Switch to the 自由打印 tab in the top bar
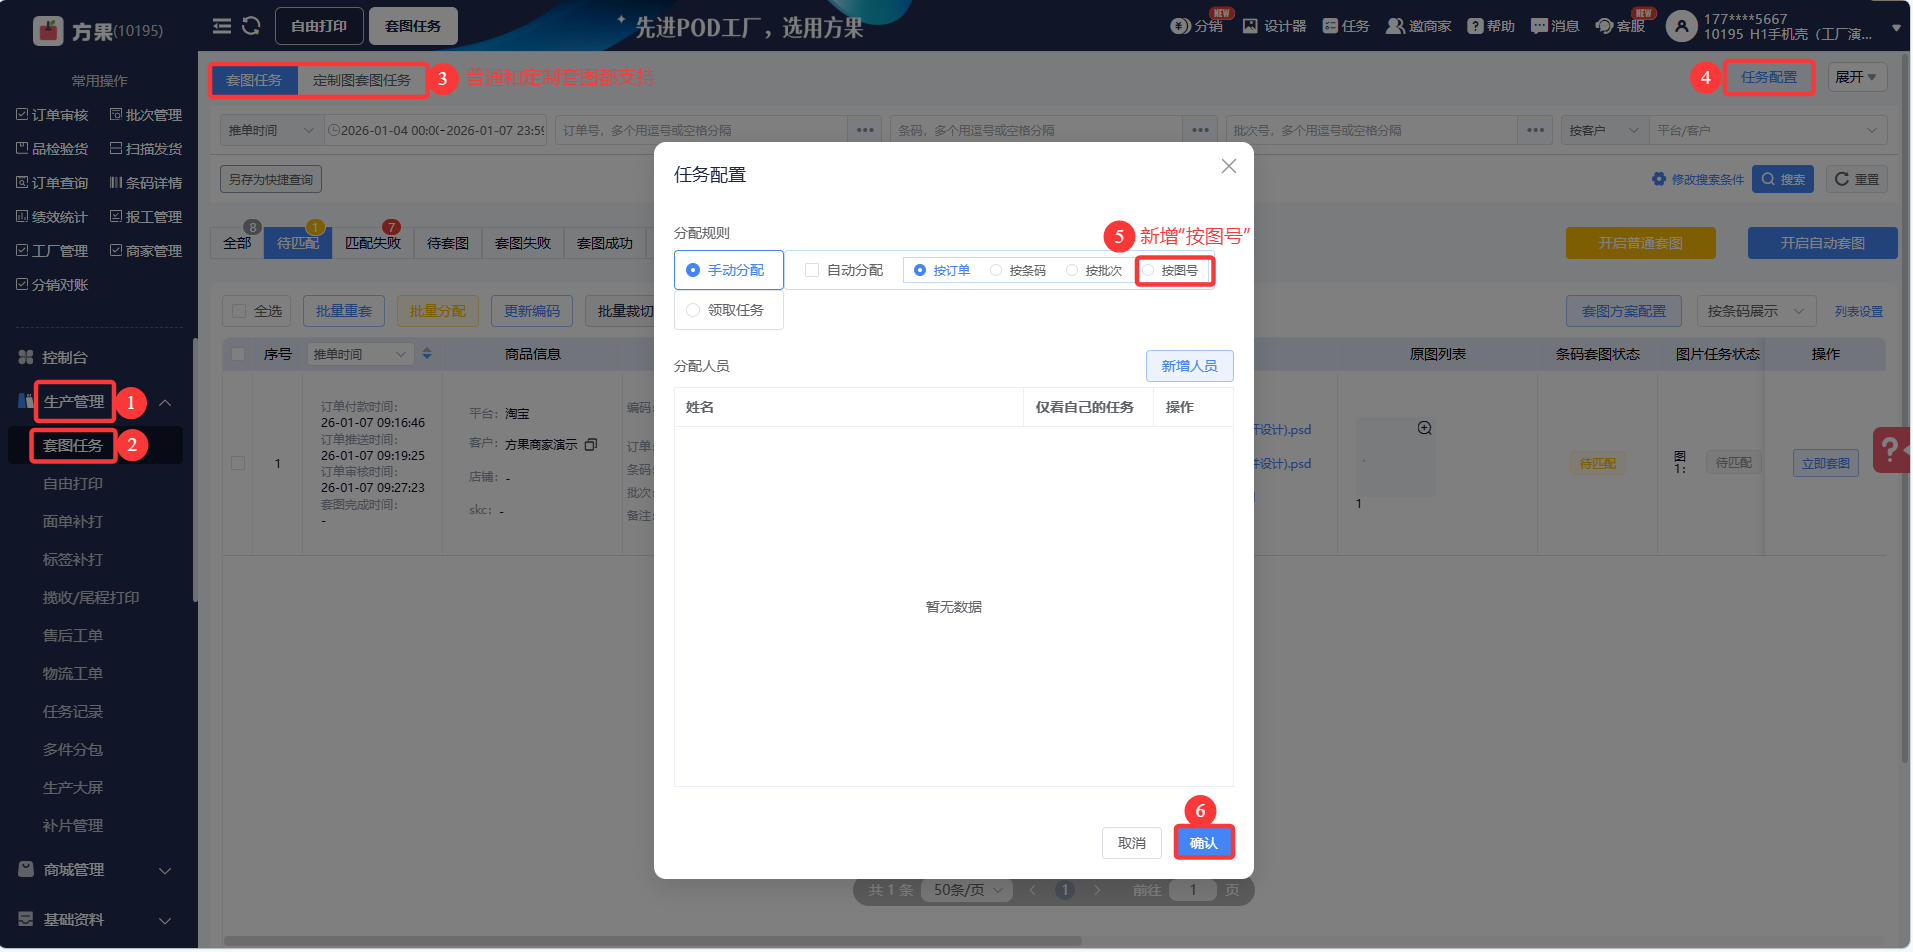Viewport: 1913px width, 952px height. (x=319, y=26)
